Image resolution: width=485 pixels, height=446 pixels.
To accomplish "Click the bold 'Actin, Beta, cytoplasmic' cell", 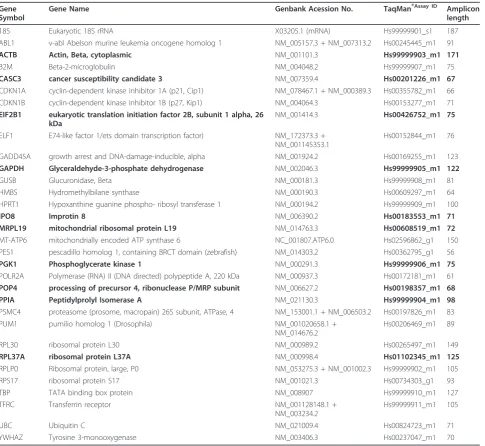I will pyautogui.click(x=90, y=55).
